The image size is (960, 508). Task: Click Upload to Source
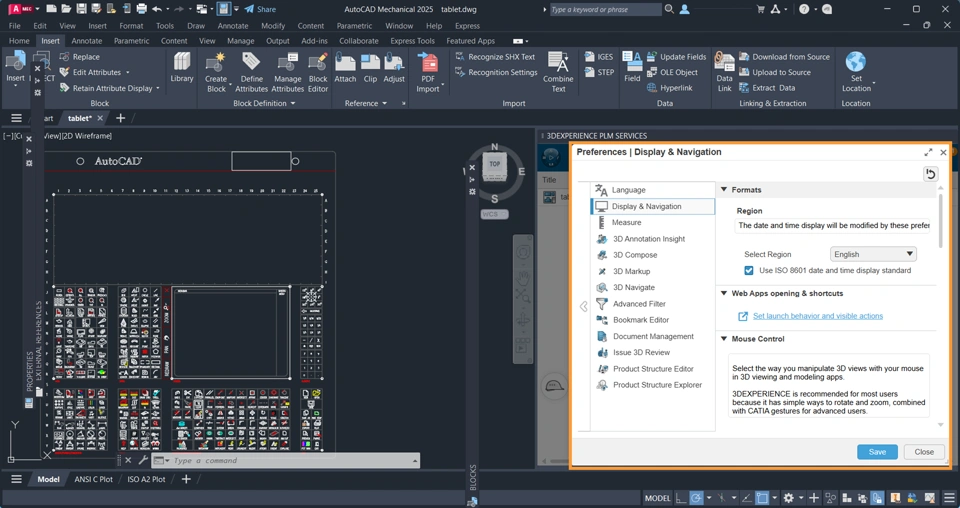pos(774,72)
